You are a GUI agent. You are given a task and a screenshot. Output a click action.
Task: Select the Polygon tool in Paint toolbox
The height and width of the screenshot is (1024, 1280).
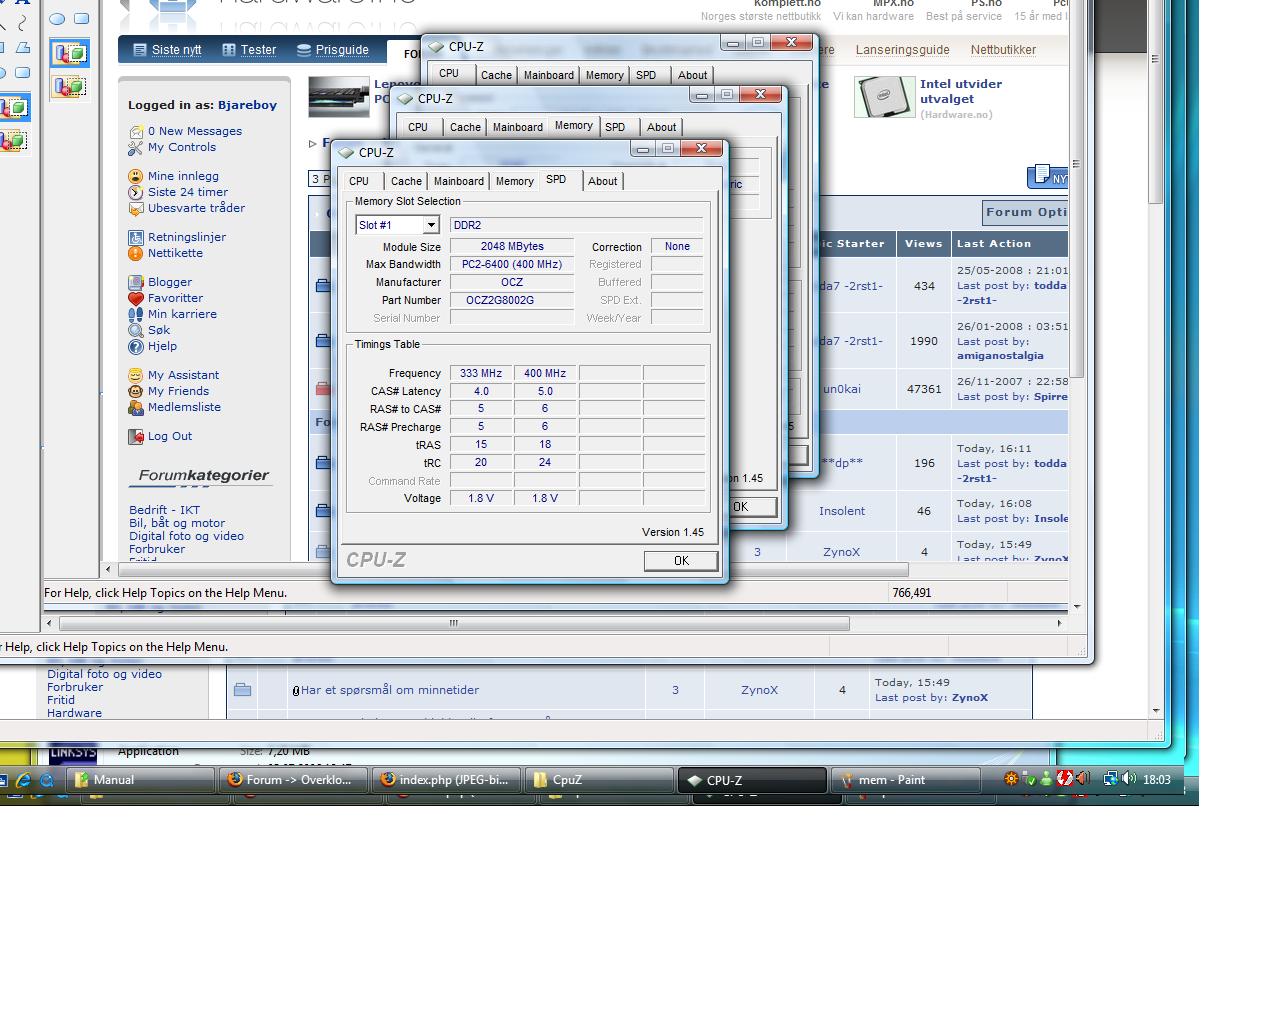coord(22,47)
